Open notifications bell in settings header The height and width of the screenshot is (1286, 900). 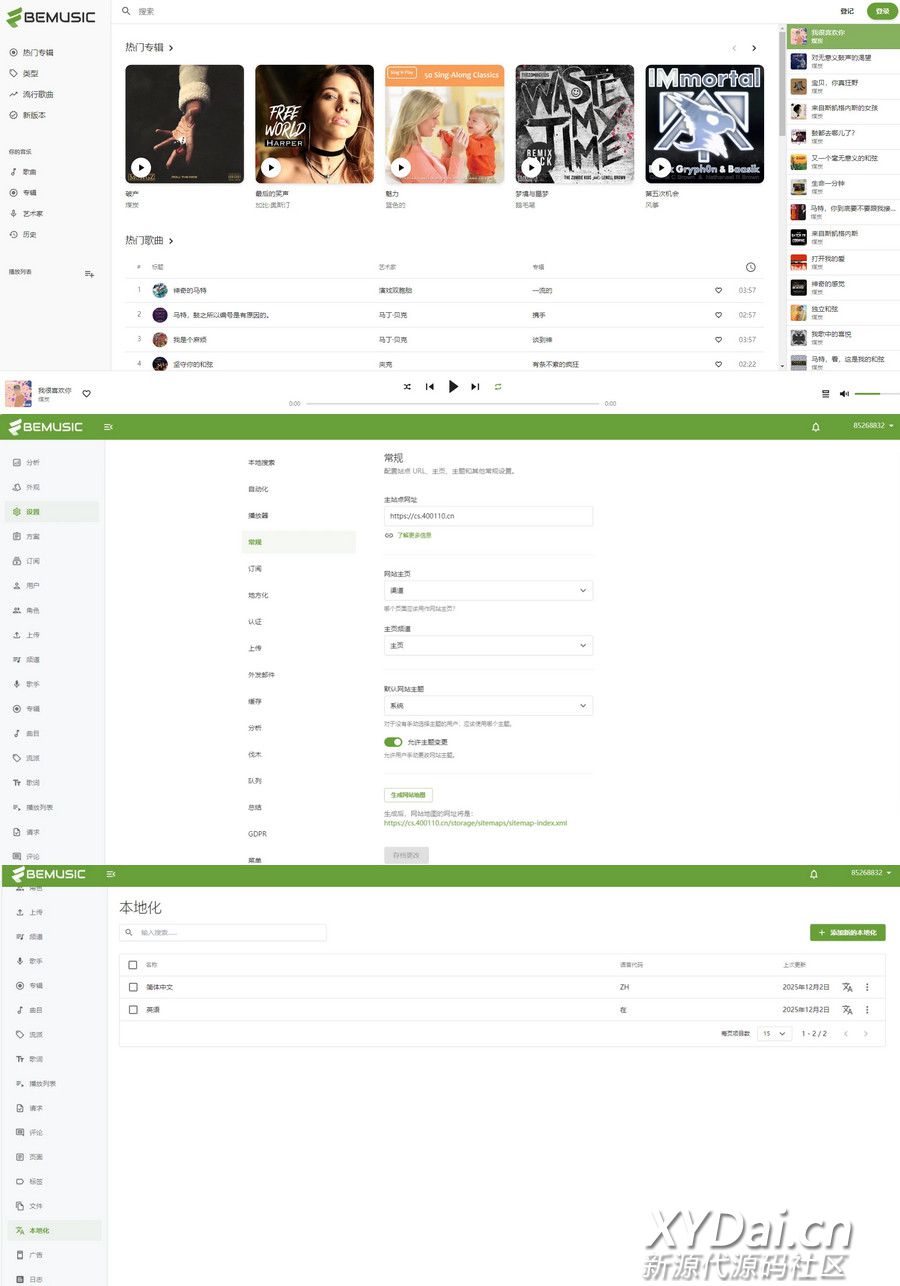815,427
